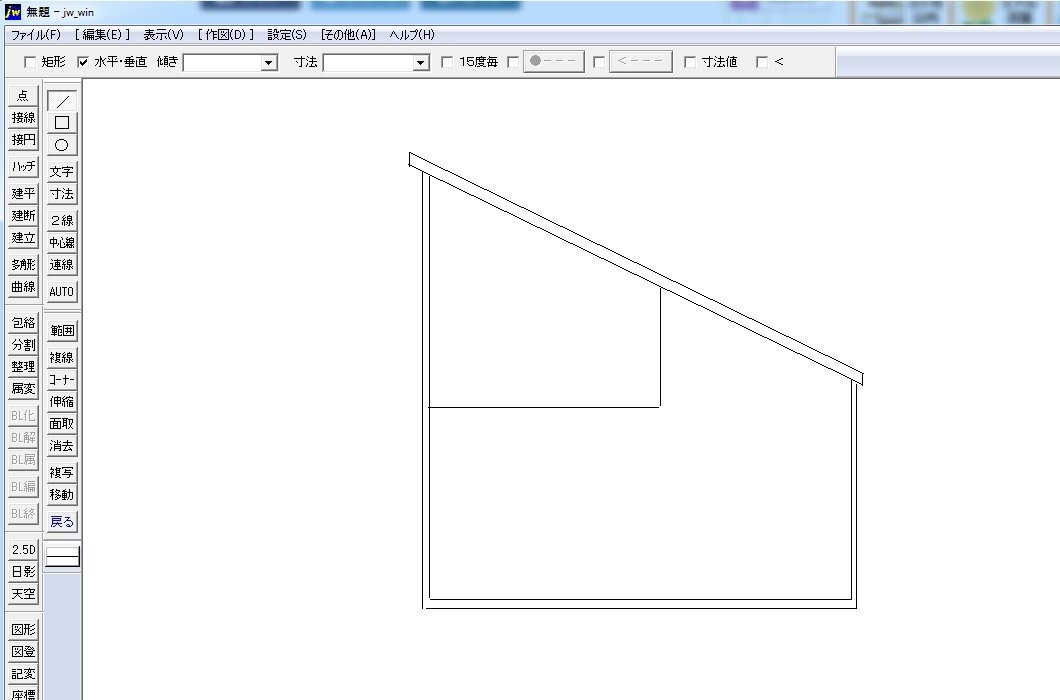This screenshot has height=700, width=1060.
Task: Select the 整理 data cleanup tool
Action: [23, 367]
